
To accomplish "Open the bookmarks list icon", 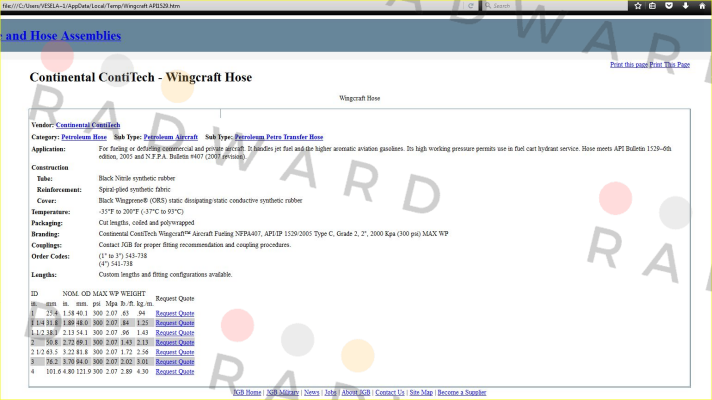I will pyautogui.click(x=653, y=5).
